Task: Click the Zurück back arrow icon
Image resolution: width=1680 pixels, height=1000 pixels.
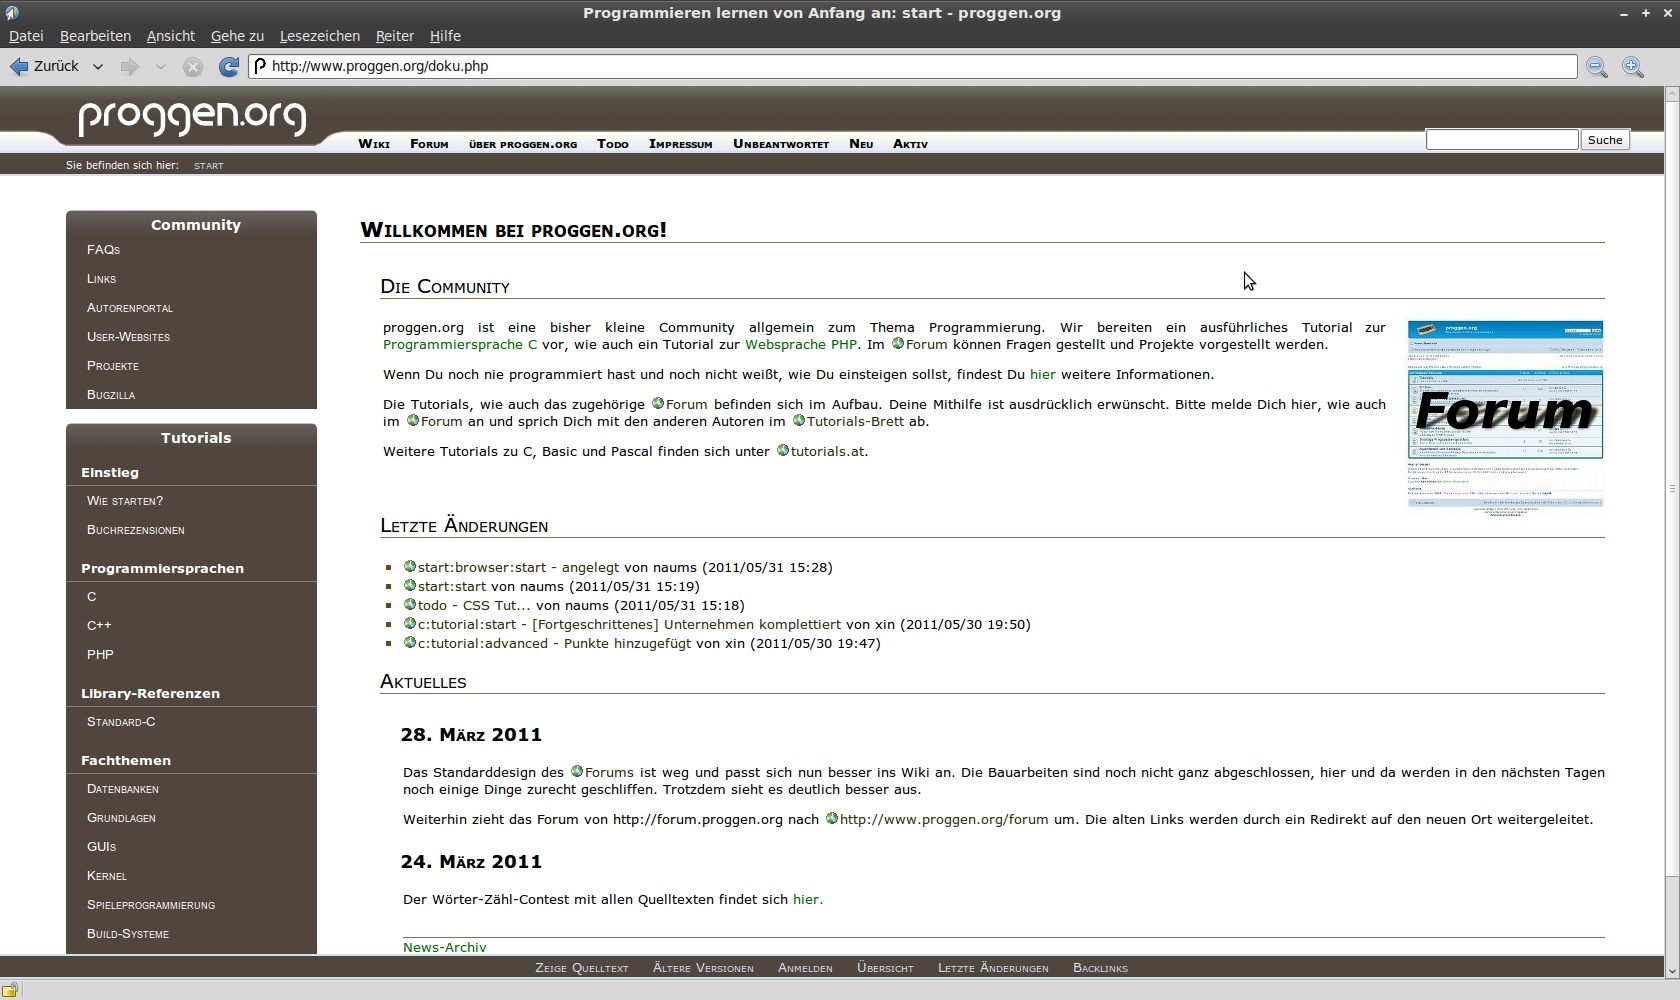Action: [x=19, y=66]
